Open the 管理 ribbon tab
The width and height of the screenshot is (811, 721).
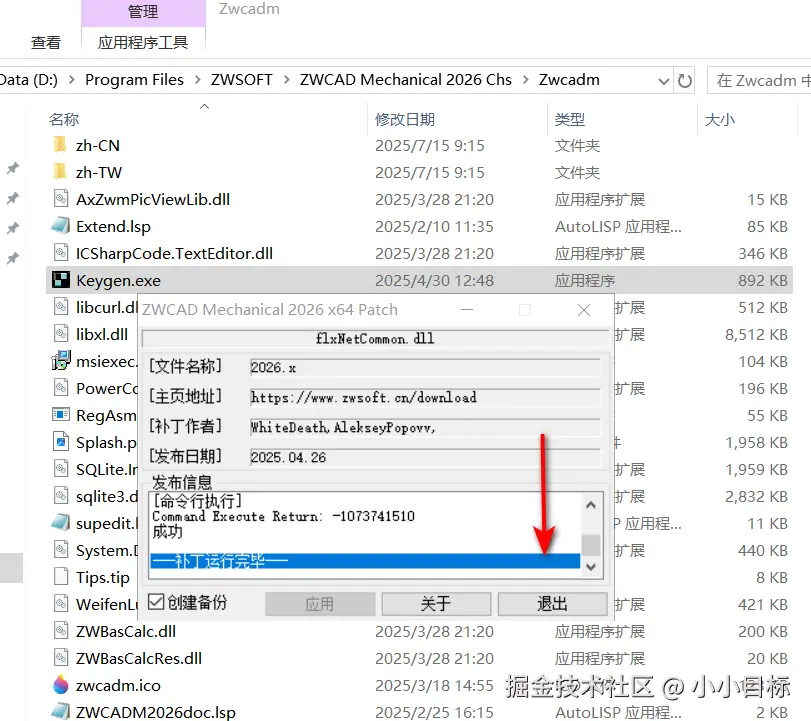(x=143, y=12)
